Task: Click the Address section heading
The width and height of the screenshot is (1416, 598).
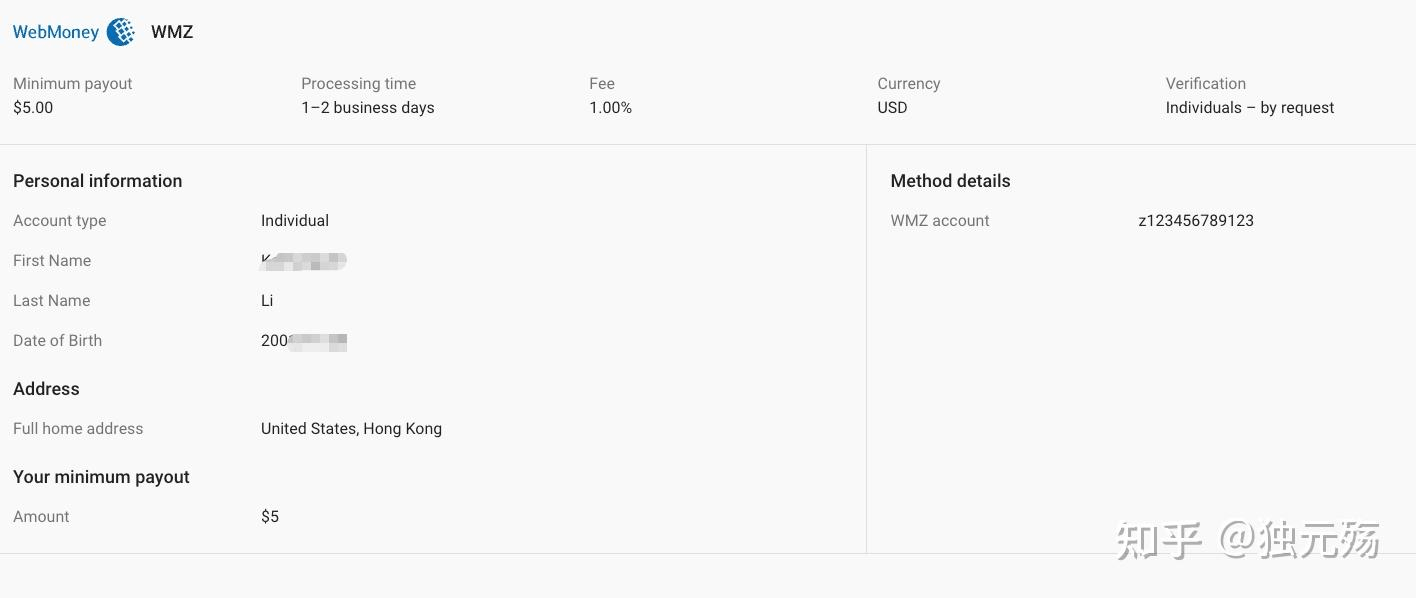Action: point(46,389)
